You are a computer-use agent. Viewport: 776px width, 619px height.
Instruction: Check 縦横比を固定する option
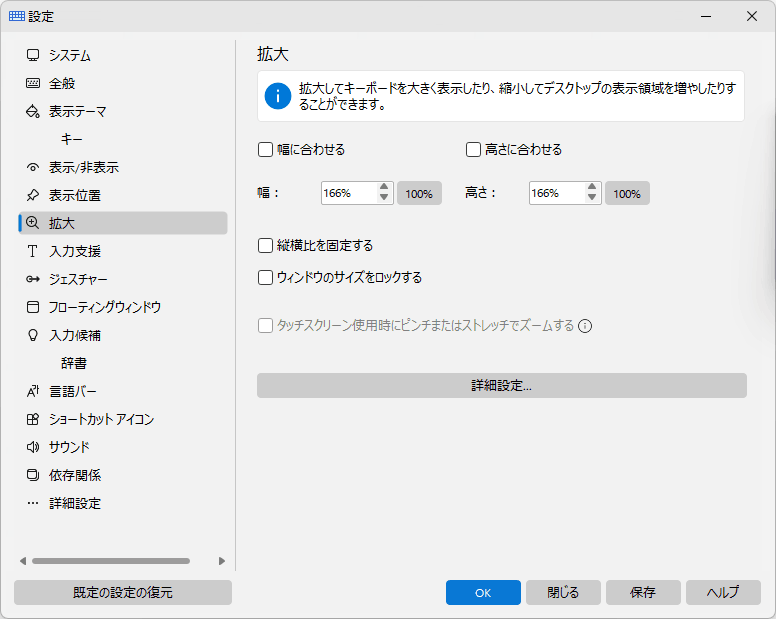point(265,245)
